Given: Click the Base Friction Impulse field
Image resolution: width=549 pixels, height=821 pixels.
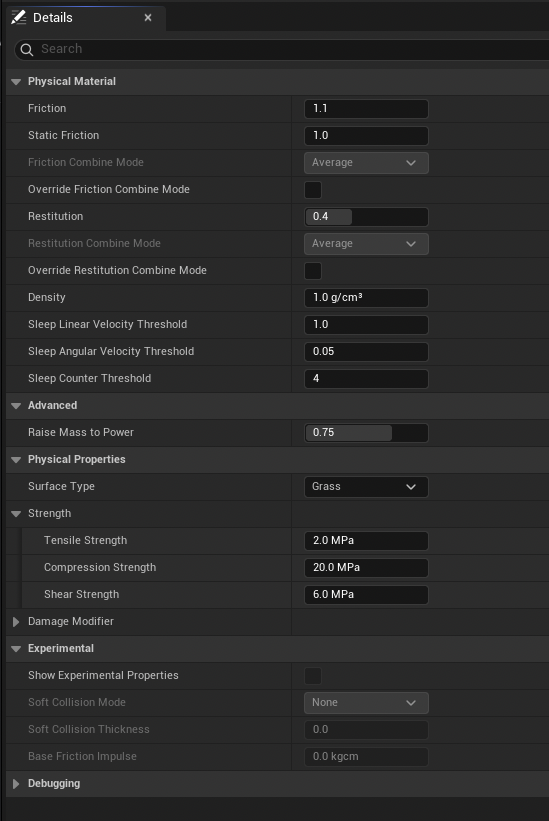Looking at the screenshot, I should pos(366,757).
